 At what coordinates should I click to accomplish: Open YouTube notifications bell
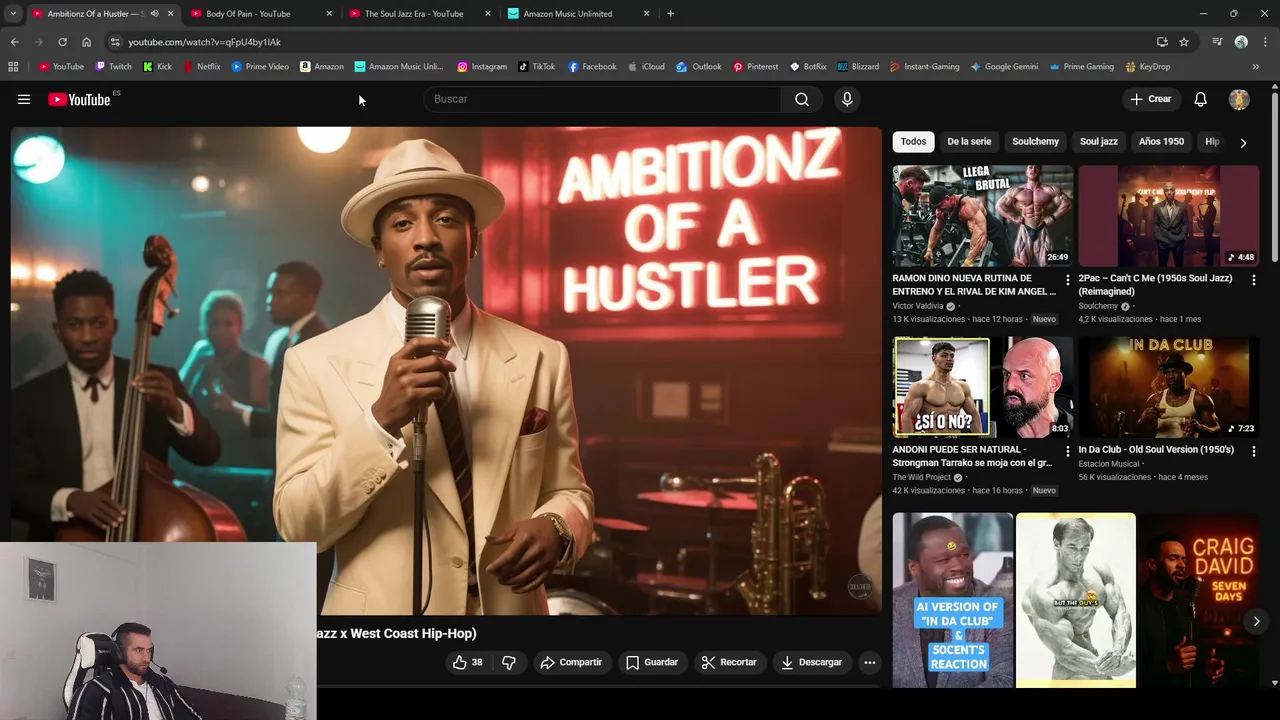[x=1200, y=99]
